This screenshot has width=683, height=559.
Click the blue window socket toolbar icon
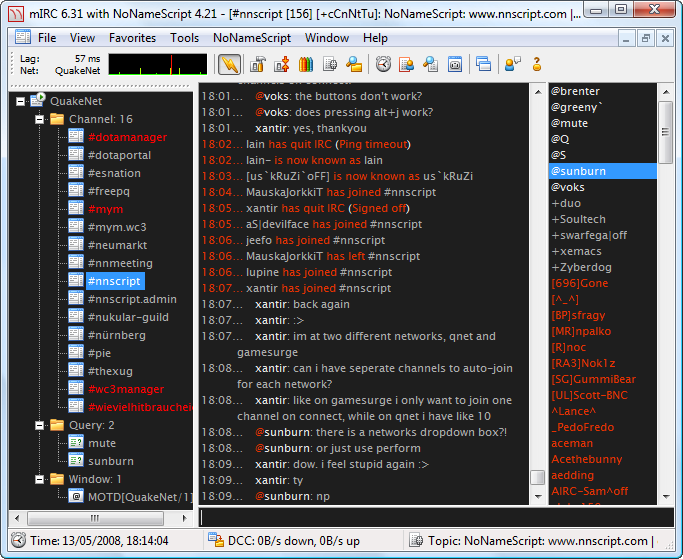[455, 64]
